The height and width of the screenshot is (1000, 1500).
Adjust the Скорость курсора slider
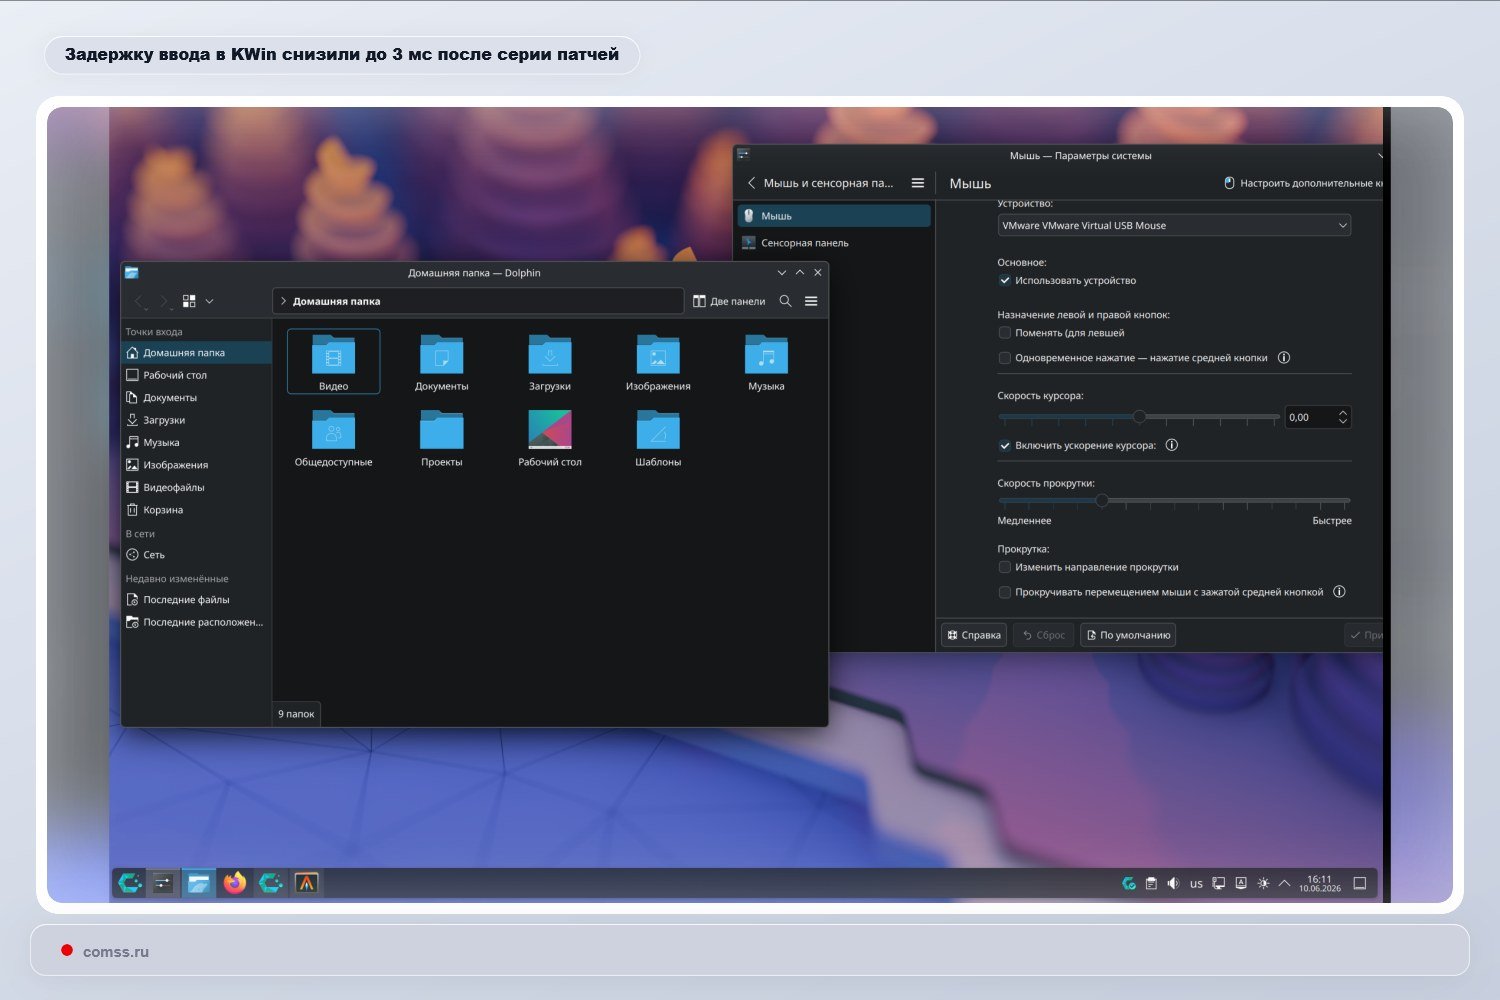[x=1139, y=417]
